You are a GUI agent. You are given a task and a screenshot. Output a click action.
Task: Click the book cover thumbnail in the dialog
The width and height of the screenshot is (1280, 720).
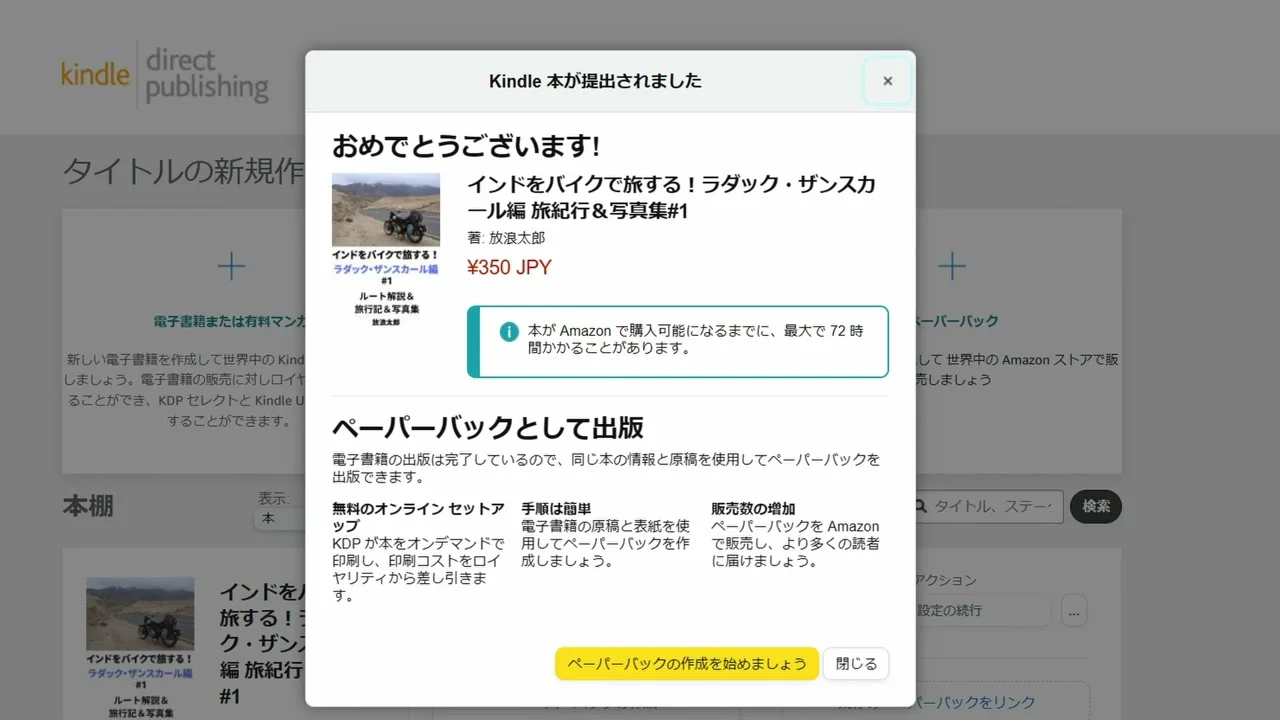click(386, 252)
